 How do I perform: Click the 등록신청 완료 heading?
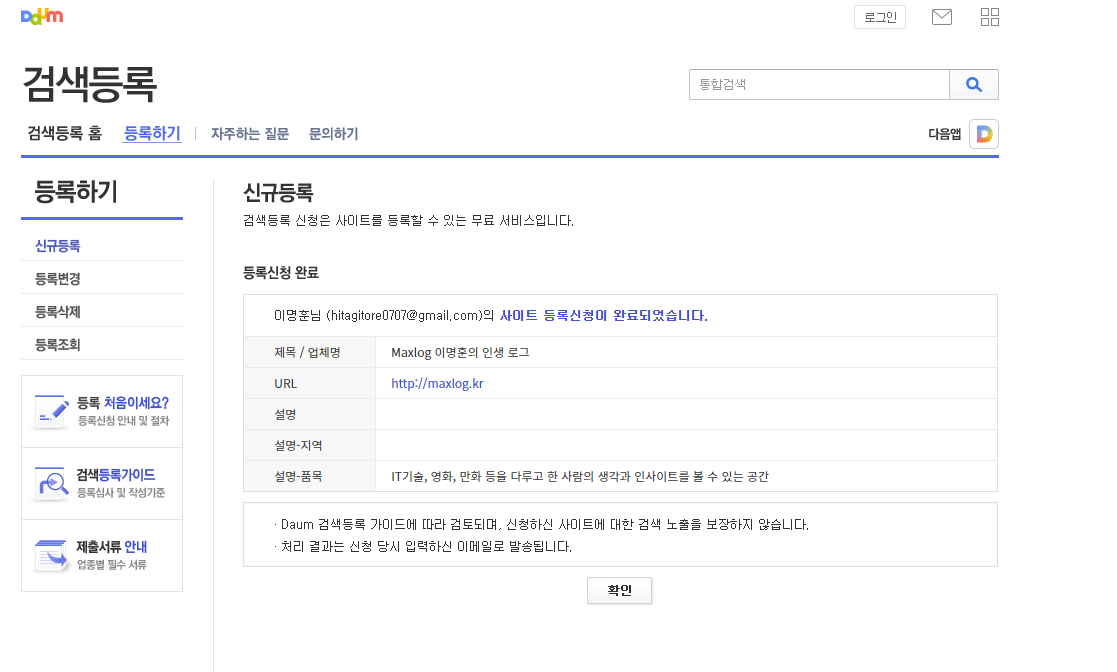click(x=281, y=273)
